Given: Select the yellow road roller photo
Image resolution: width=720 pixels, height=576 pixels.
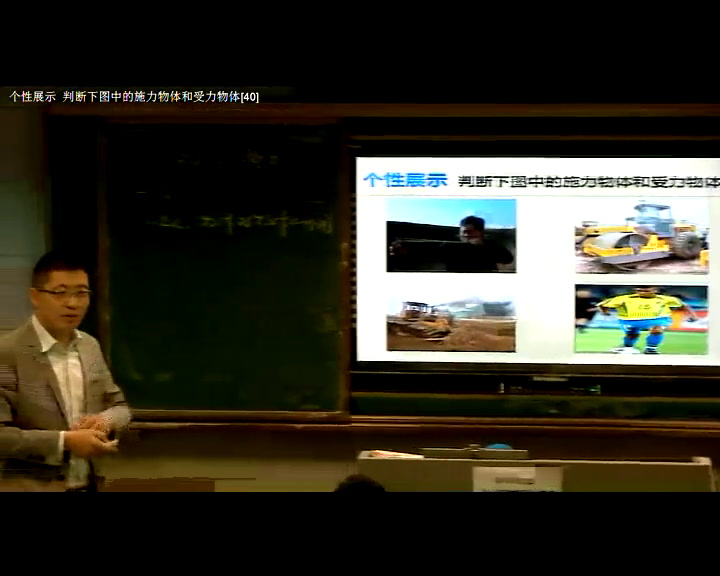Looking at the screenshot, I should click(641, 238).
